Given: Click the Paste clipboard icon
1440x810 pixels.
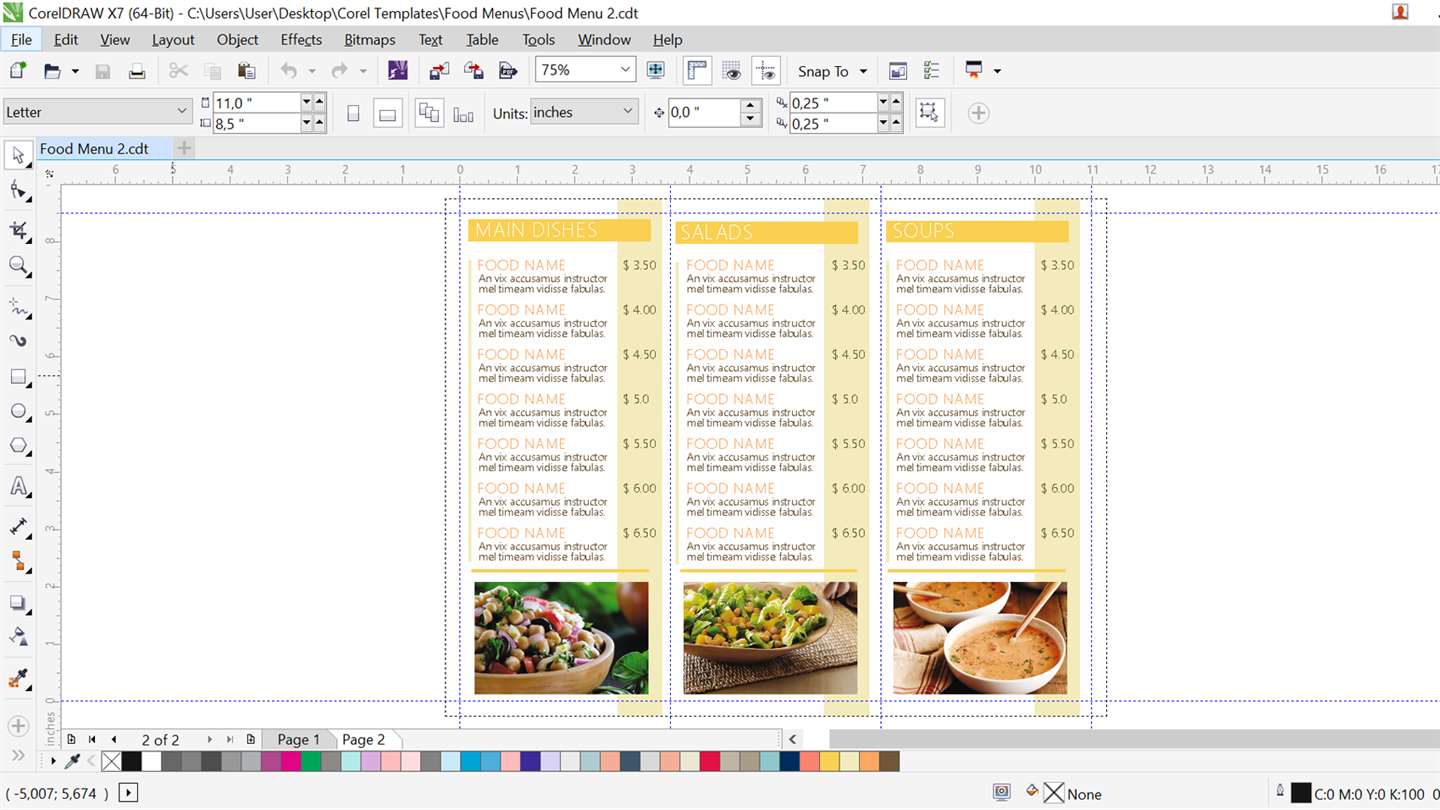Looking at the screenshot, I should [x=246, y=71].
